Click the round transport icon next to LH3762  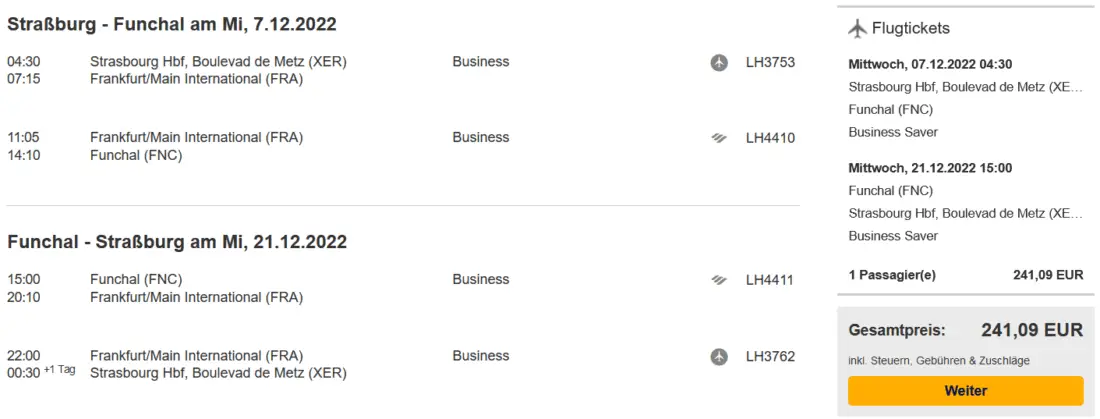pyautogui.click(x=719, y=356)
